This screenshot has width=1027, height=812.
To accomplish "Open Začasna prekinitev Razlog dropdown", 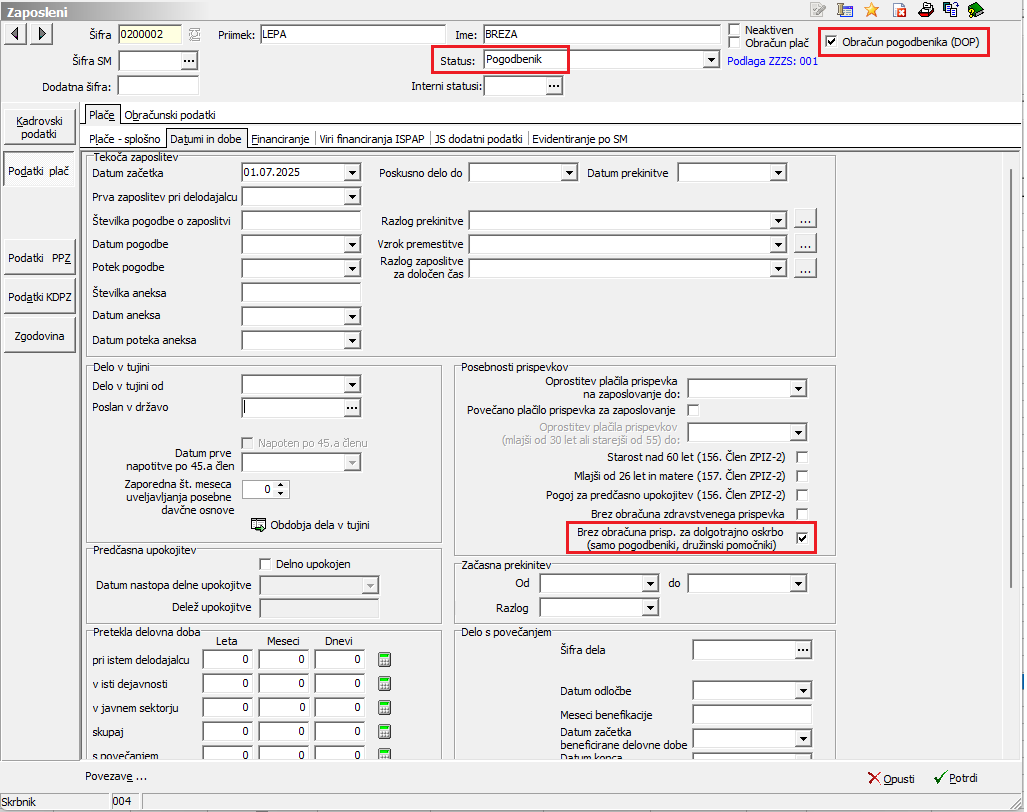I will pyautogui.click(x=650, y=608).
